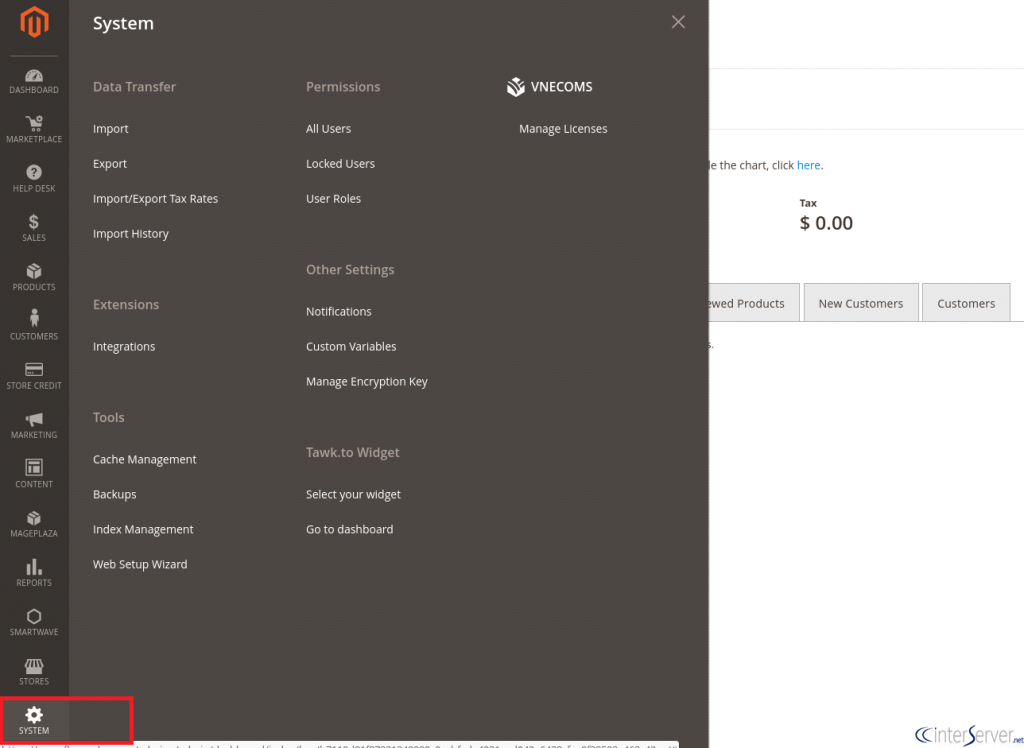
Task: Click the Extensions heading
Action: tap(126, 305)
